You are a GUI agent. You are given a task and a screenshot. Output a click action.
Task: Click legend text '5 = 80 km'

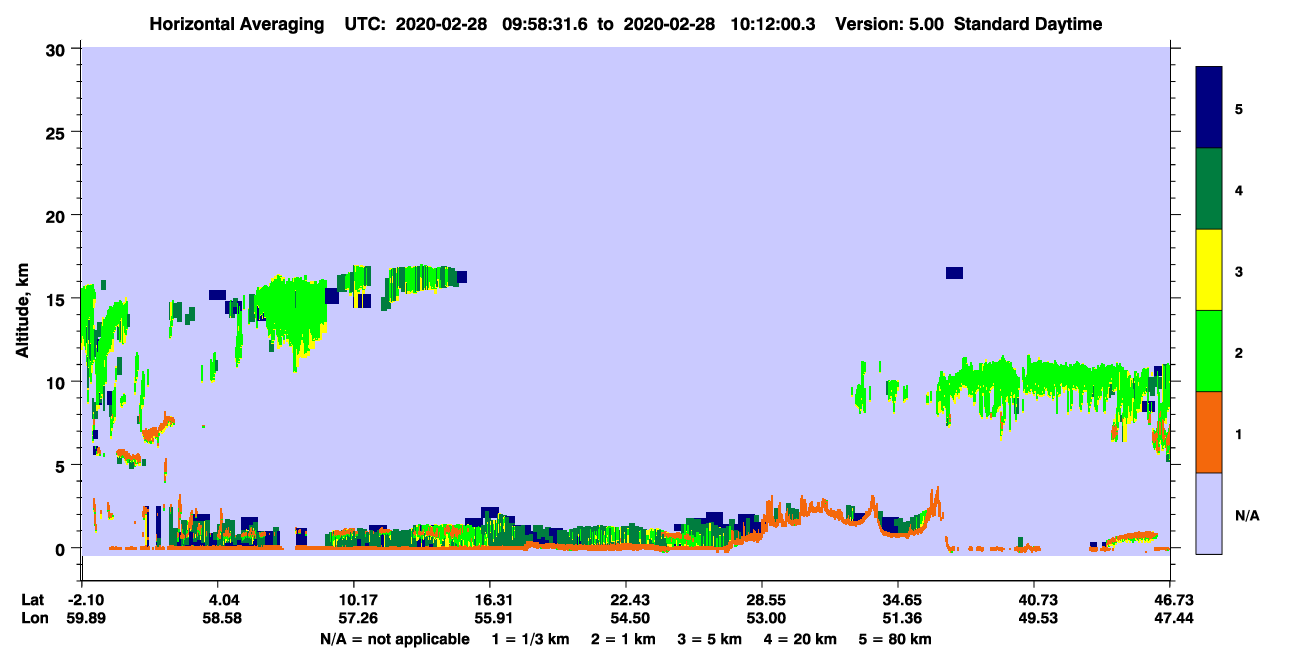pyautogui.click(x=897, y=639)
